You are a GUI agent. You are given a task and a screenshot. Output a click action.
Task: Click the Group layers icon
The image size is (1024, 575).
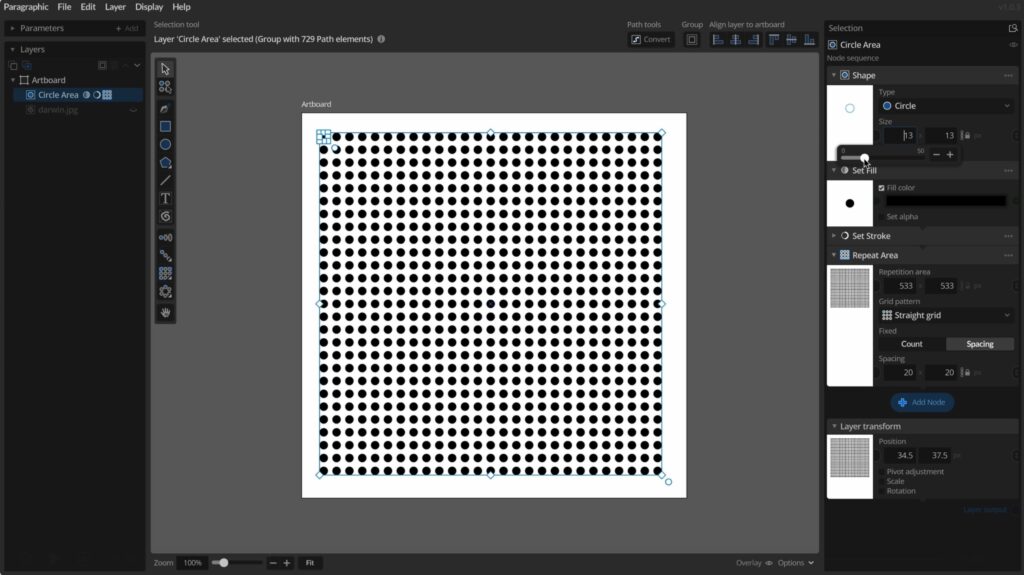coord(691,40)
